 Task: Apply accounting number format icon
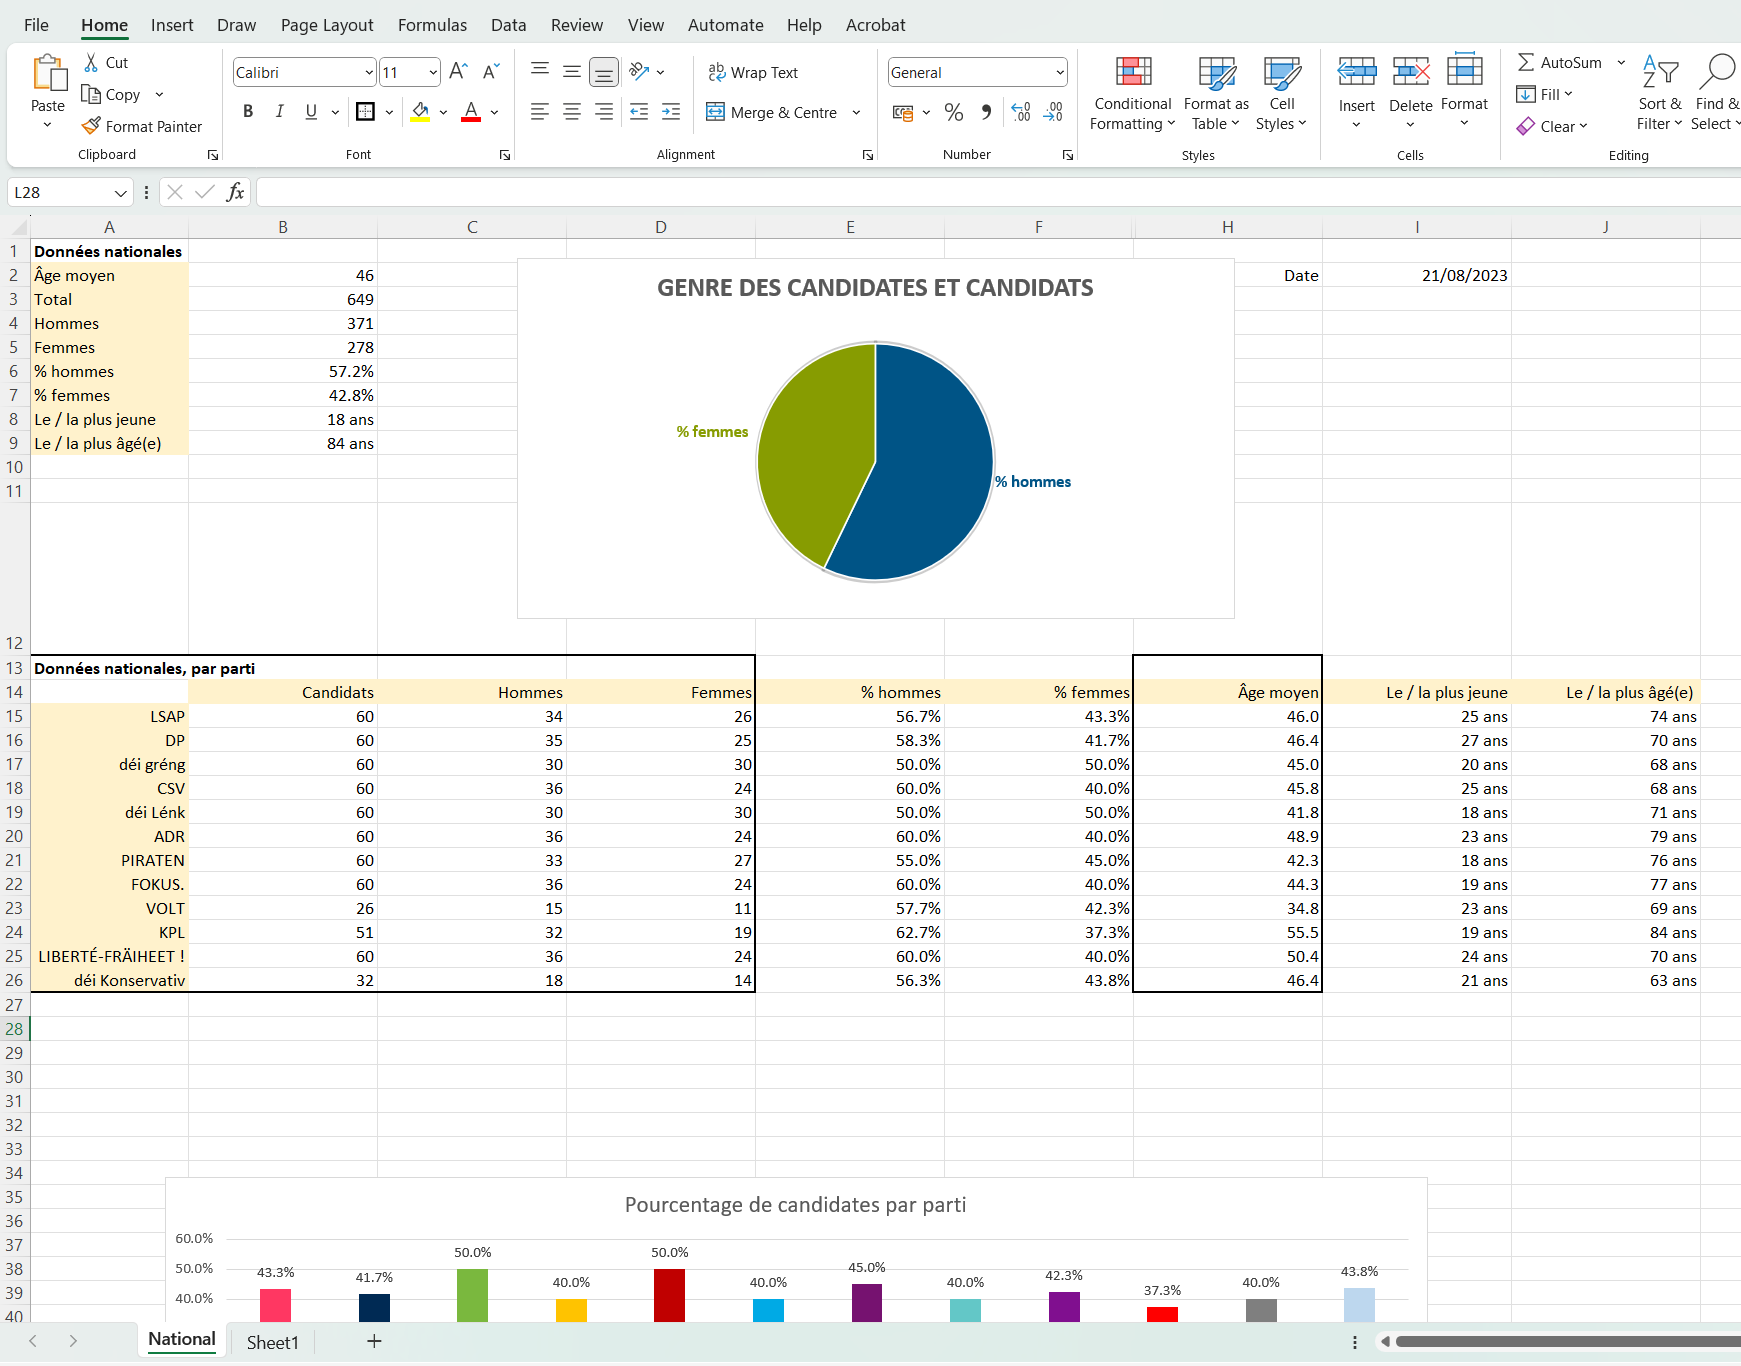coord(903,112)
